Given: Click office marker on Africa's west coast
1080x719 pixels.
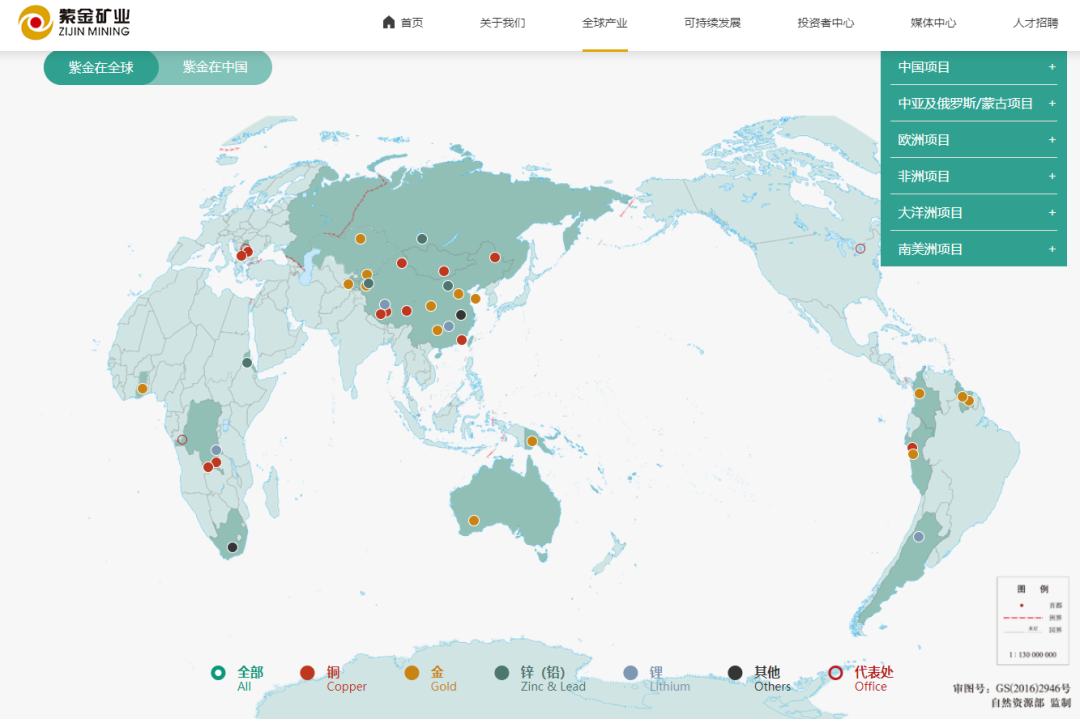Looking at the screenshot, I should click(182, 439).
